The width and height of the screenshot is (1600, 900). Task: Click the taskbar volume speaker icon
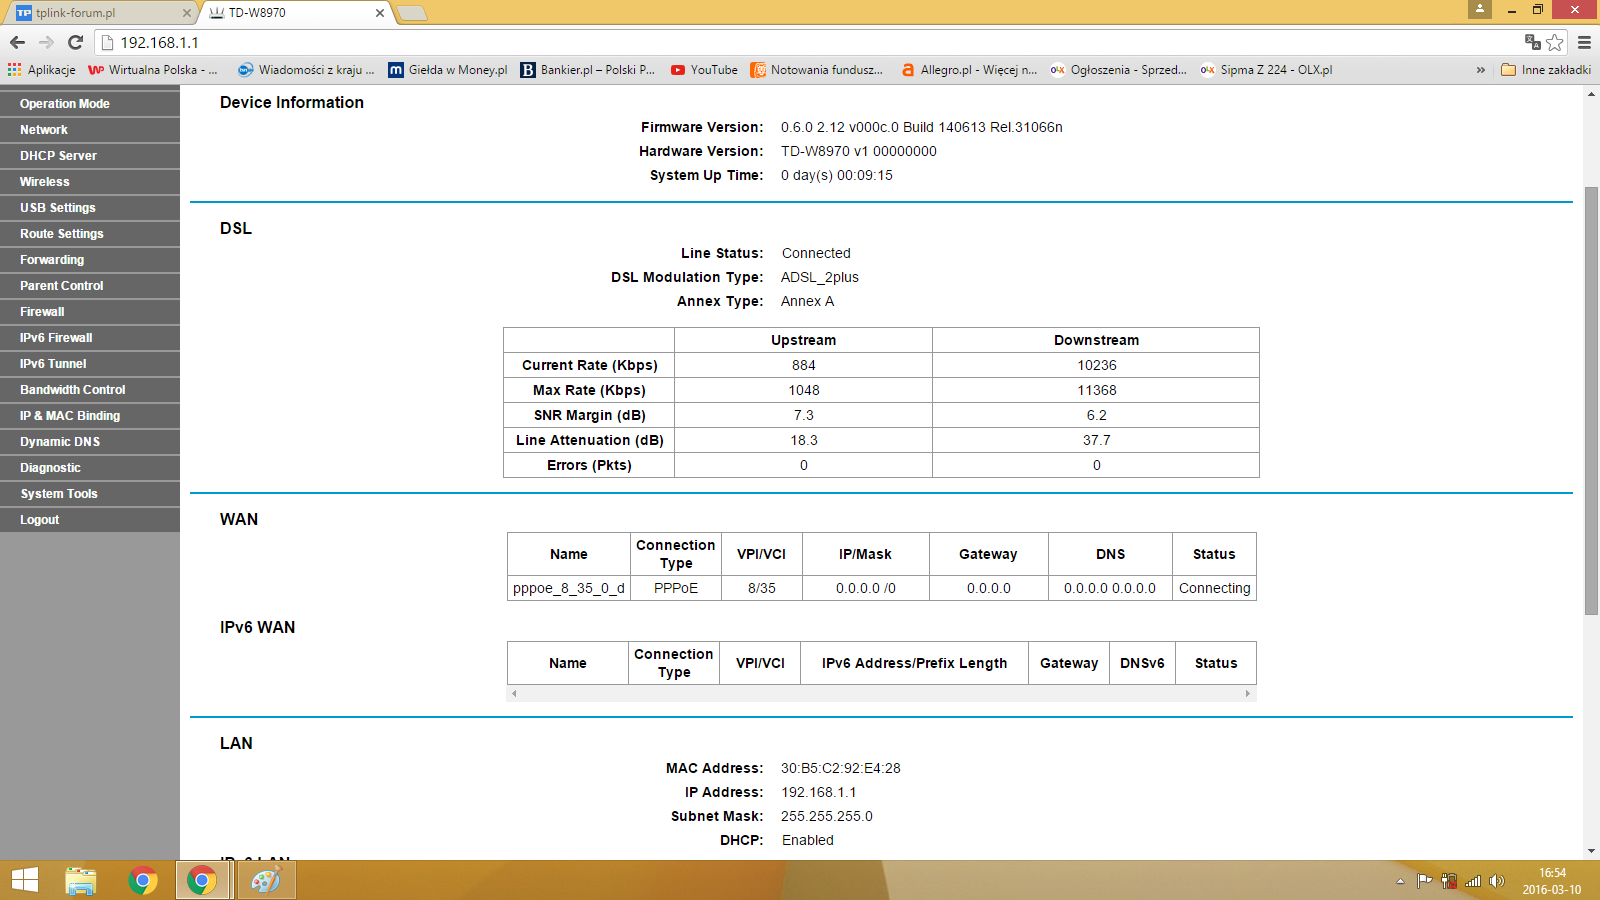1497,881
